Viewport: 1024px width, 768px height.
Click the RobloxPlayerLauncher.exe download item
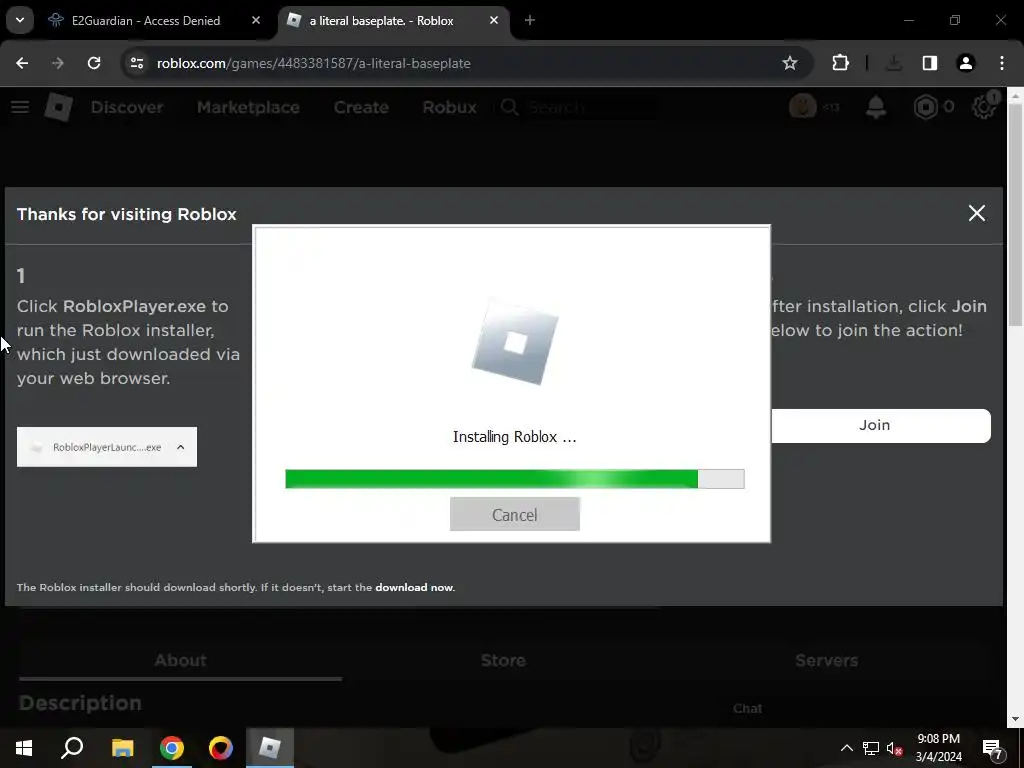(x=107, y=447)
